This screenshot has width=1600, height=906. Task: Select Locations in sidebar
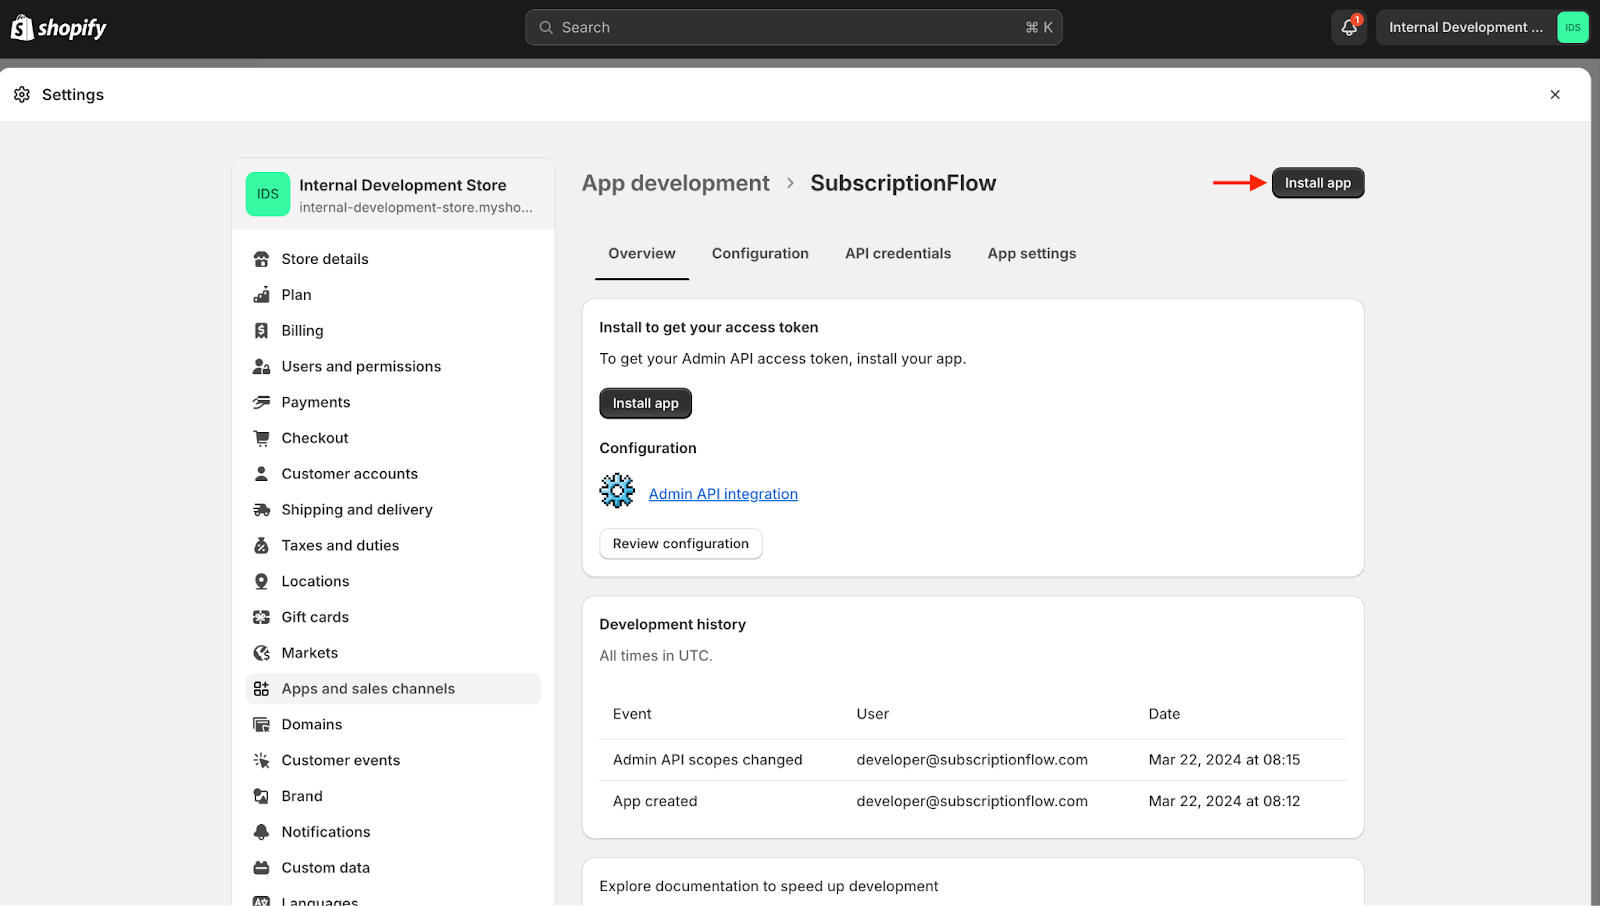(x=393, y=581)
